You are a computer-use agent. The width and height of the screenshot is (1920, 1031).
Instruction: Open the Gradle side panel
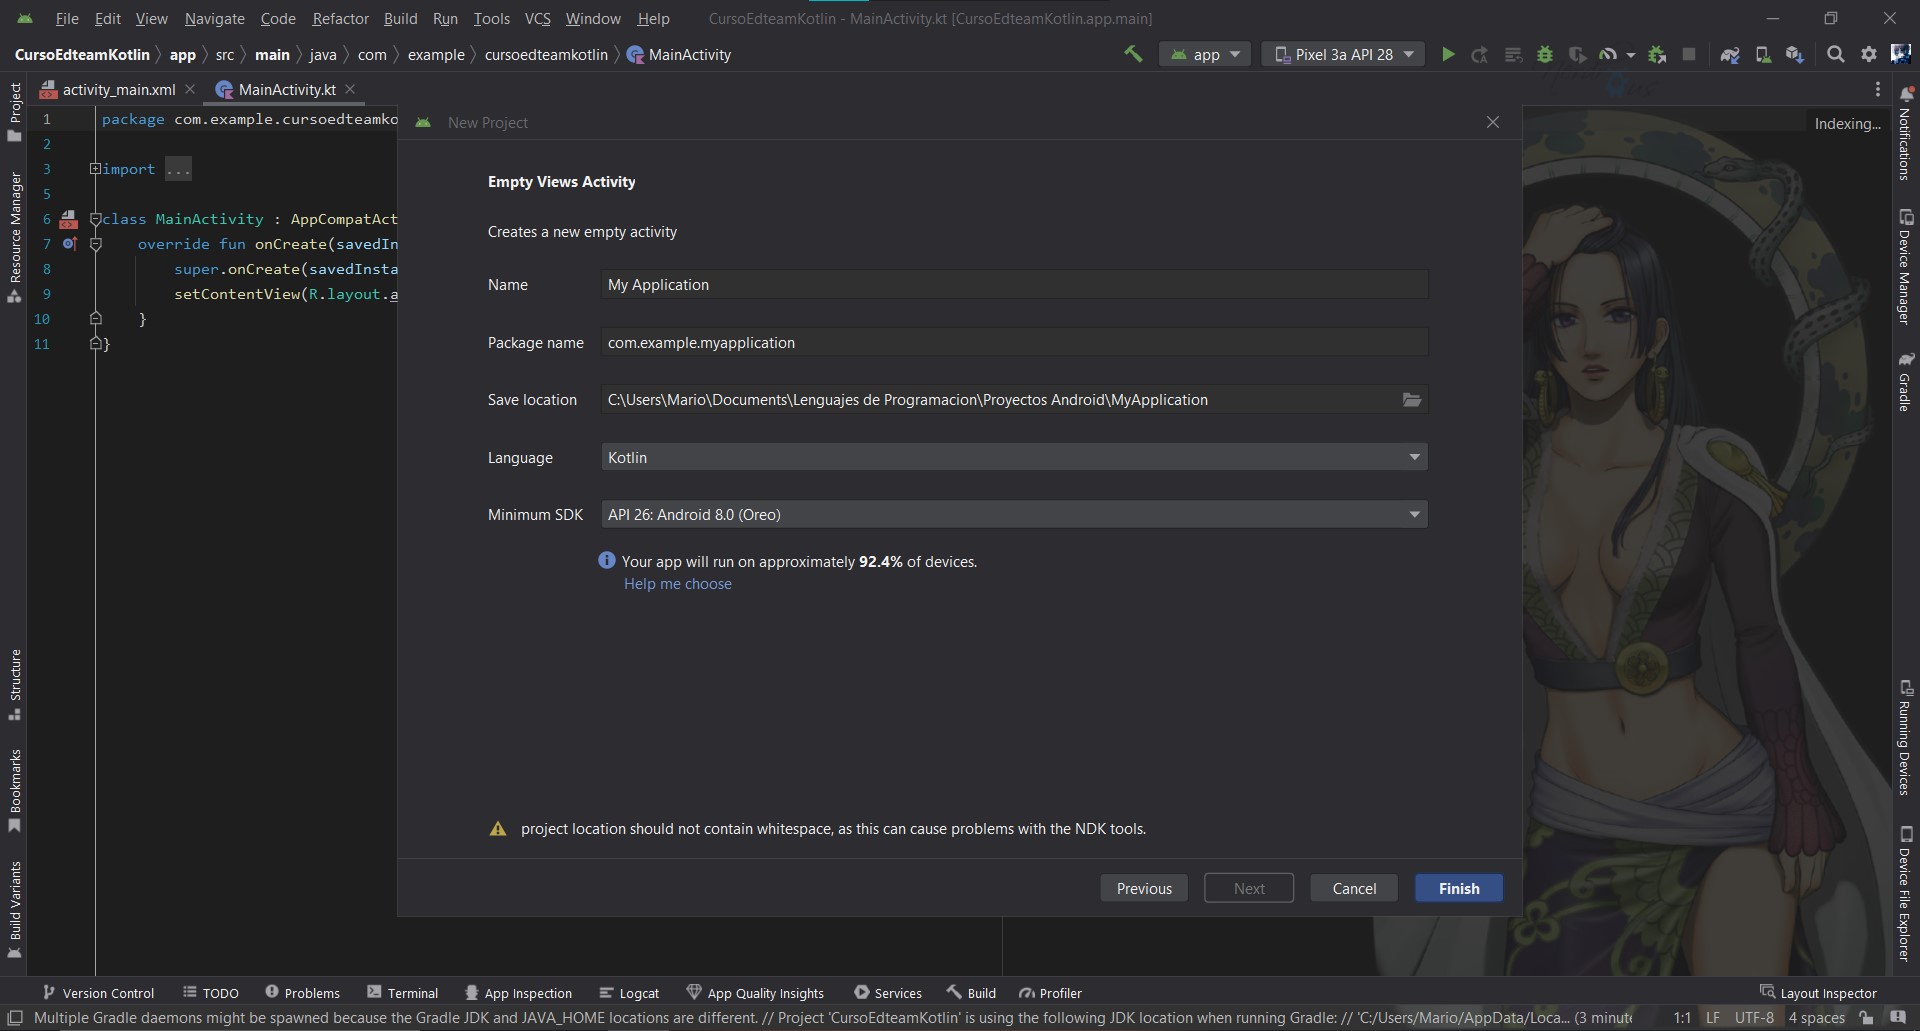click(x=1906, y=381)
